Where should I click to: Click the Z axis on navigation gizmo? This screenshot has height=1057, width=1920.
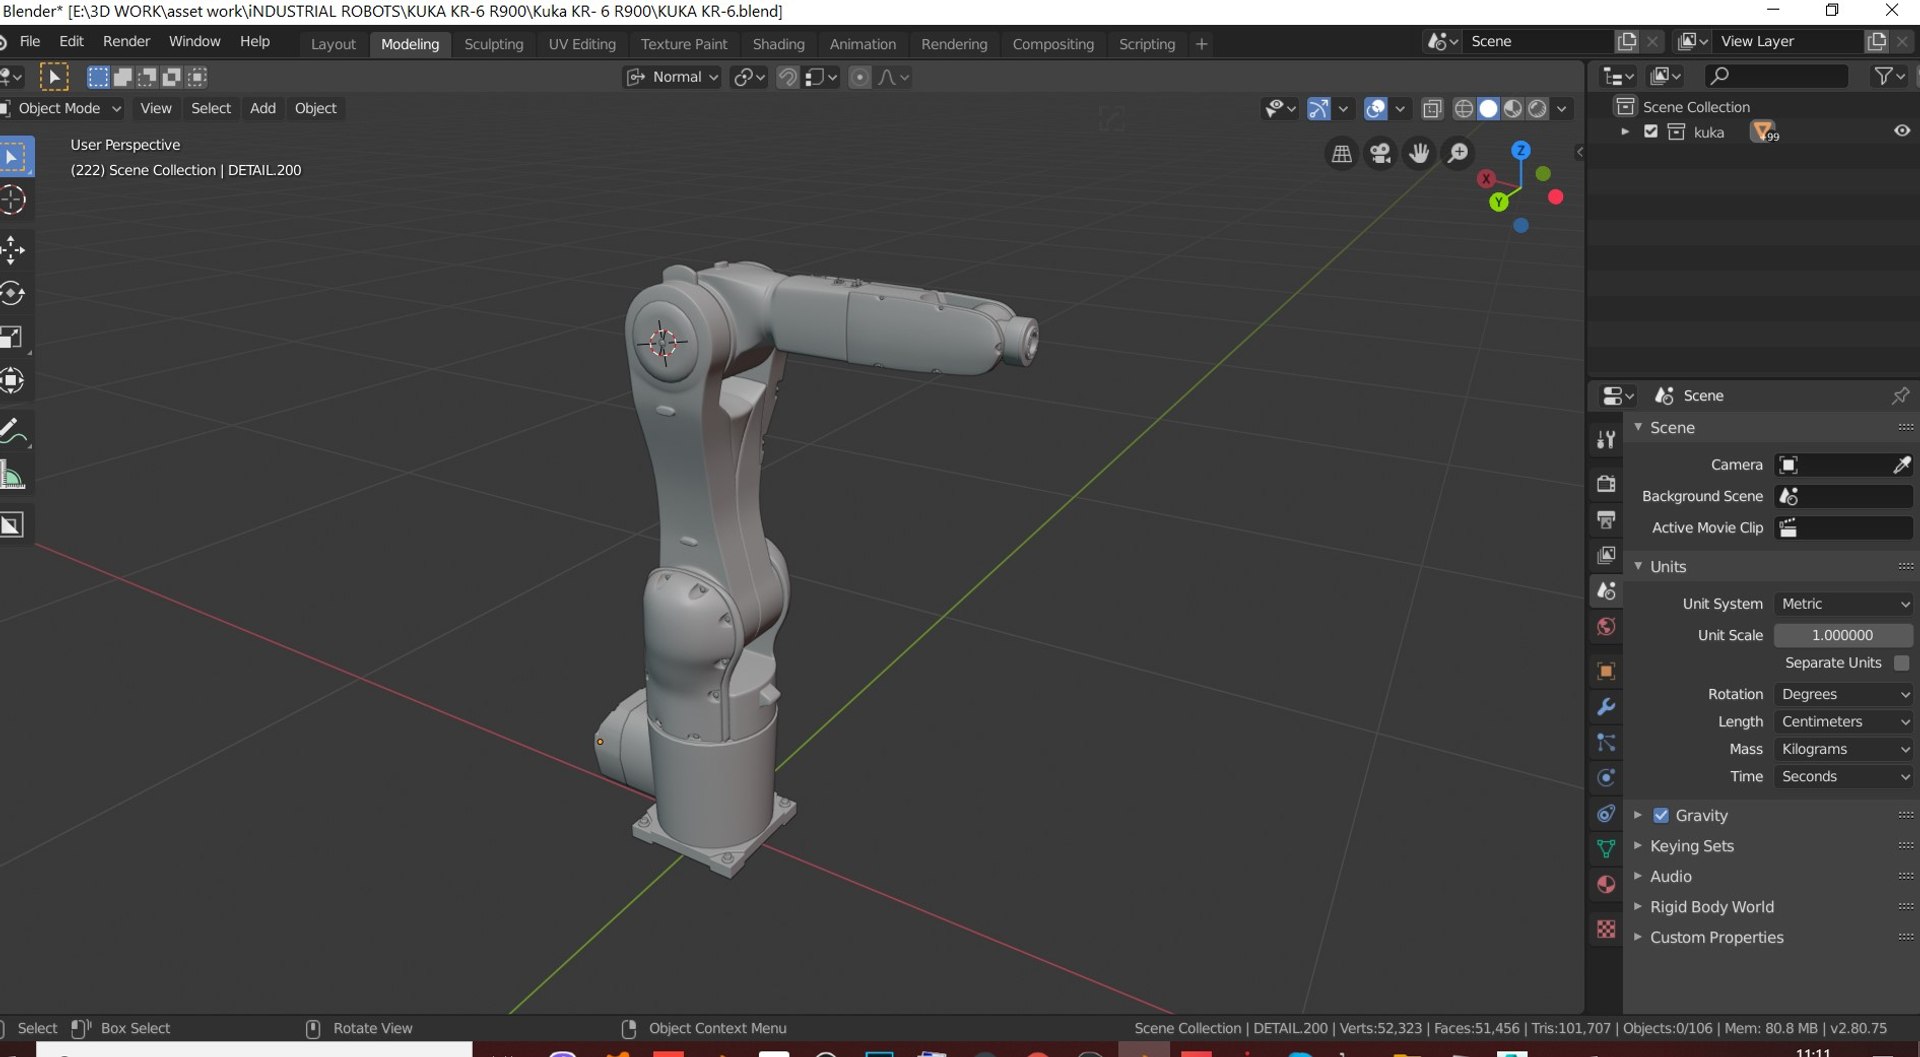pyautogui.click(x=1520, y=150)
